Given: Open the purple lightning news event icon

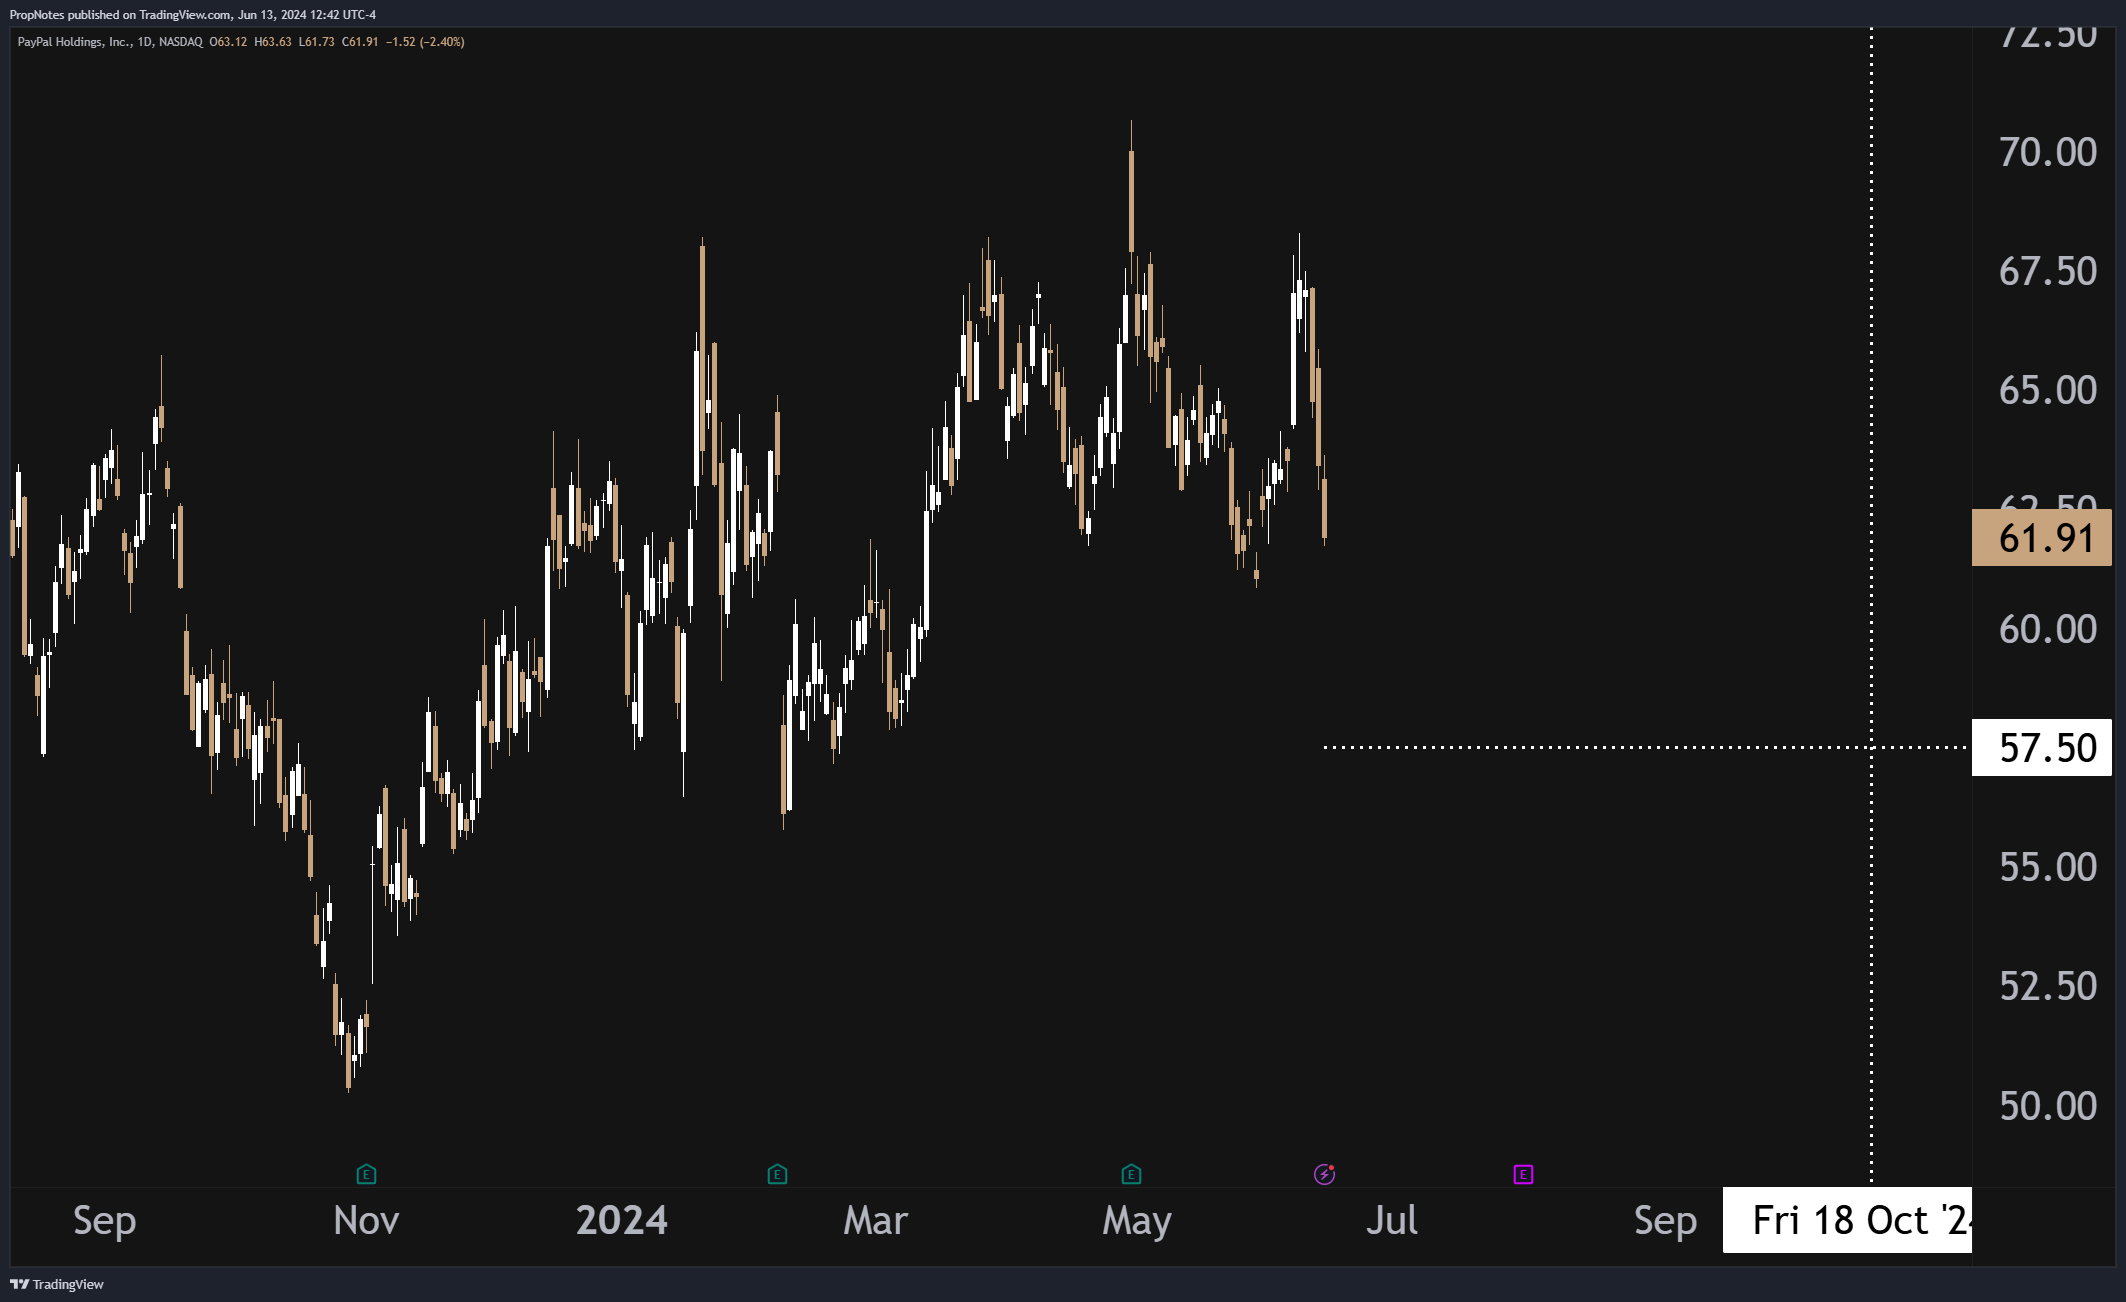Looking at the screenshot, I should coord(1324,1174).
